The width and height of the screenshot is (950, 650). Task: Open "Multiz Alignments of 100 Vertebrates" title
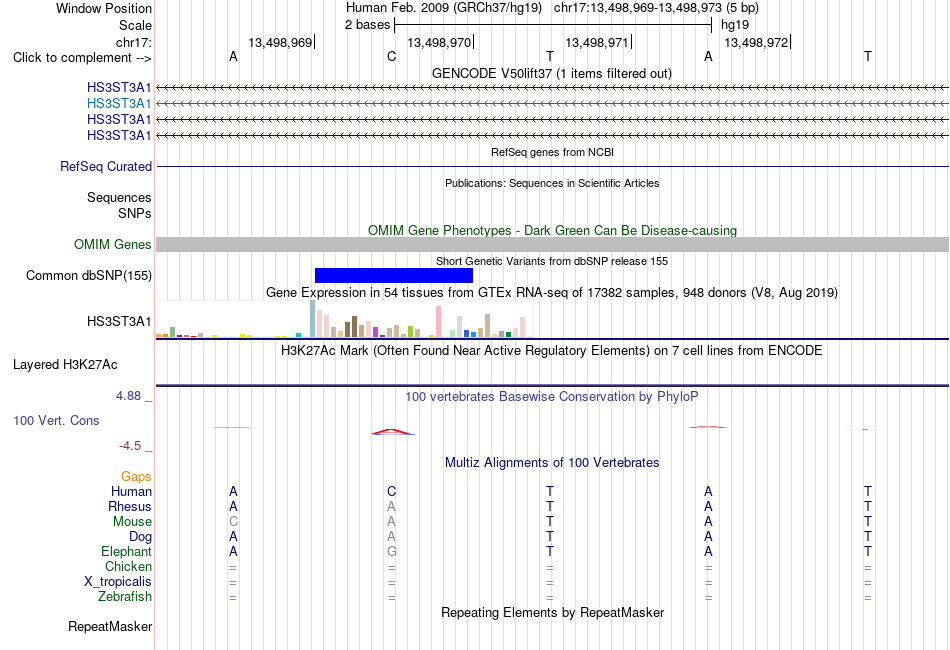point(552,462)
